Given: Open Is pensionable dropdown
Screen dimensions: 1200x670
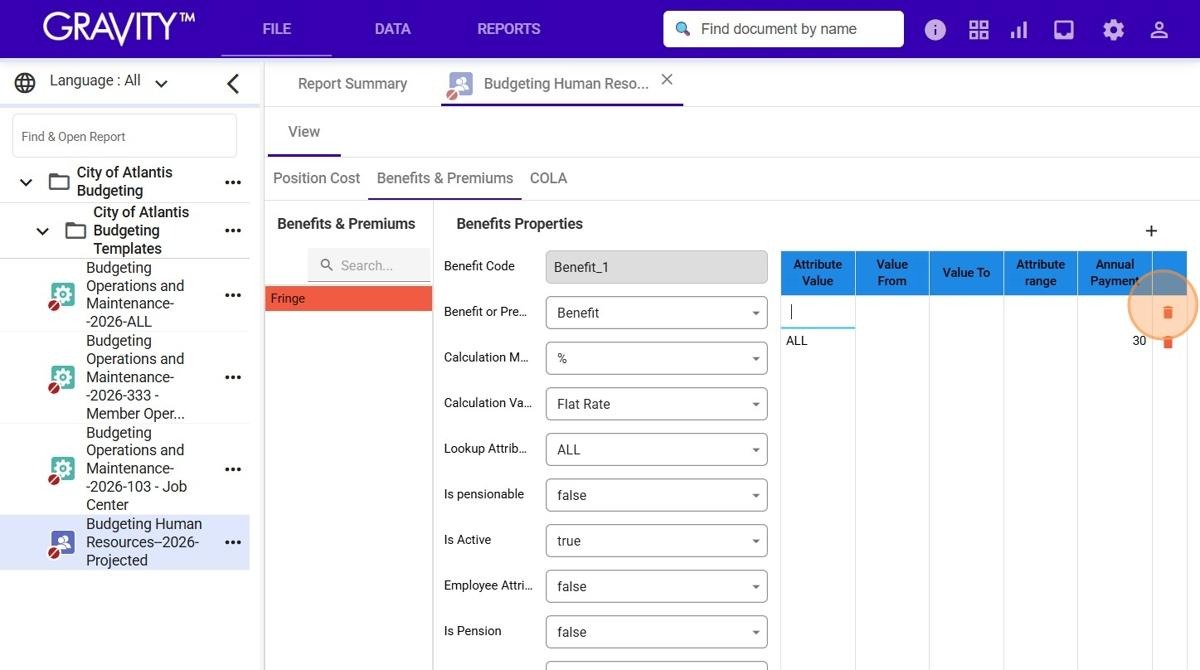Looking at the screenshot, I should 656,495.
